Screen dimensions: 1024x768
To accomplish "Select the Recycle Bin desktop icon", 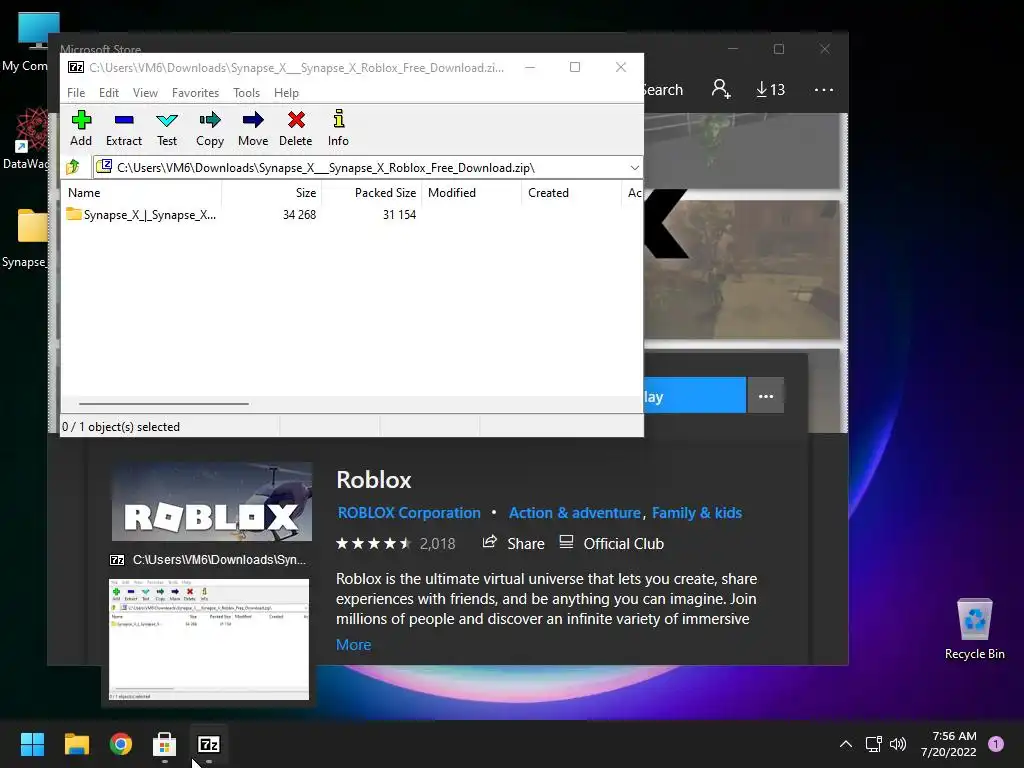I will click(974, 629).
